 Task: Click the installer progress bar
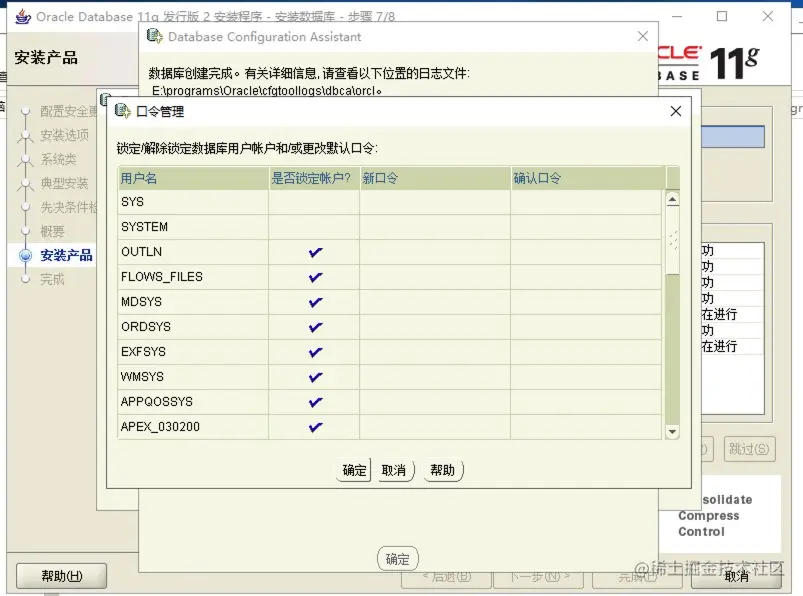[x=733, y=137]
